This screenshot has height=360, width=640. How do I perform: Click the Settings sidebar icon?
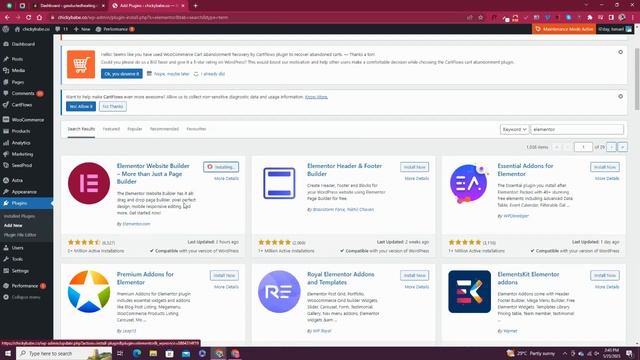click(x=6, y=271)
